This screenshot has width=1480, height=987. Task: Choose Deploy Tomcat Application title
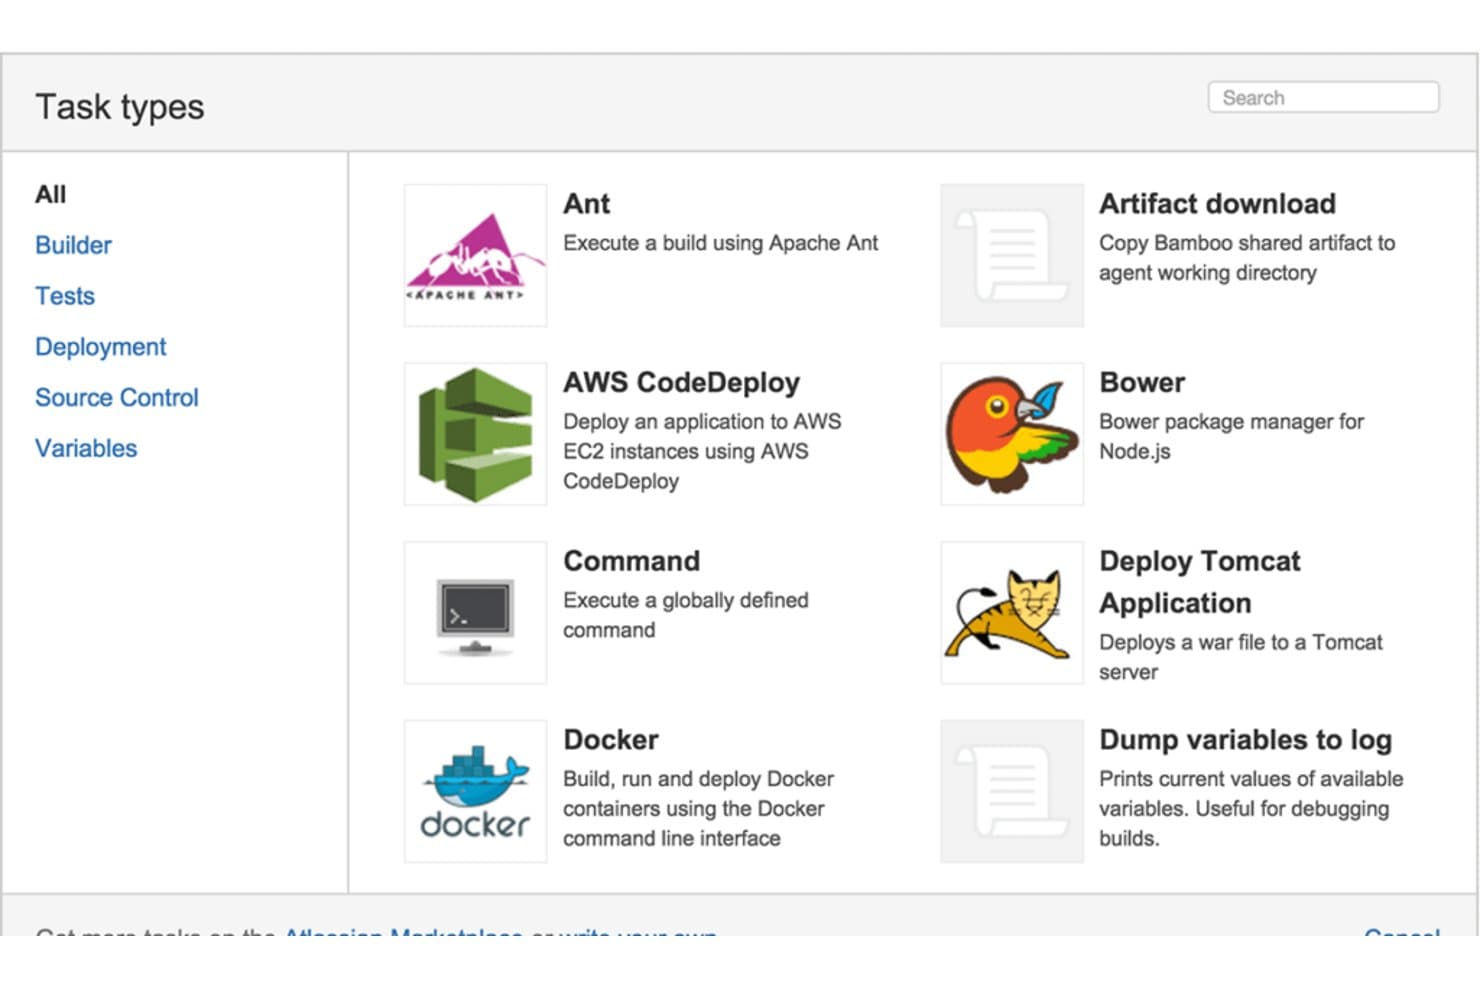point(1200,582)
